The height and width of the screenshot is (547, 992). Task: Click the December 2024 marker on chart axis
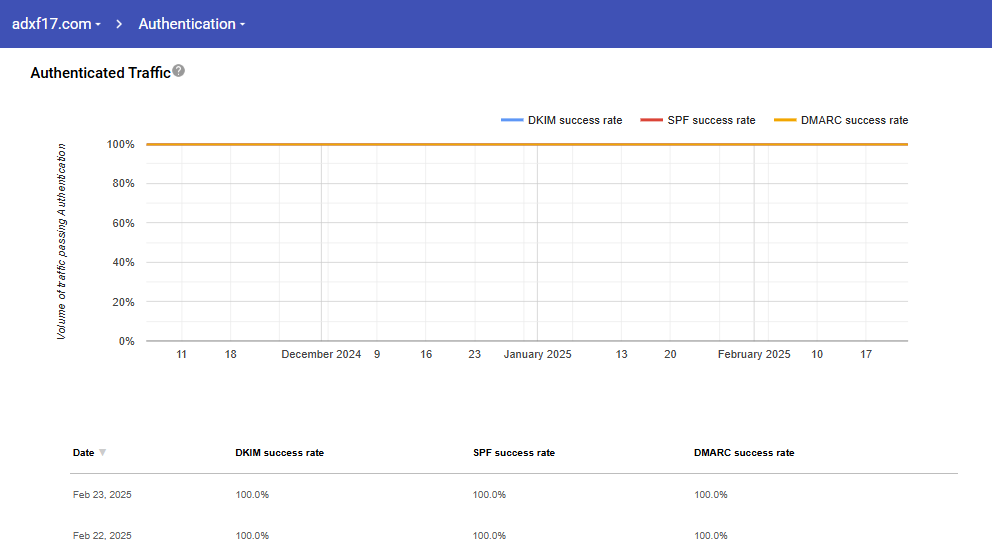tap(321, 354)
